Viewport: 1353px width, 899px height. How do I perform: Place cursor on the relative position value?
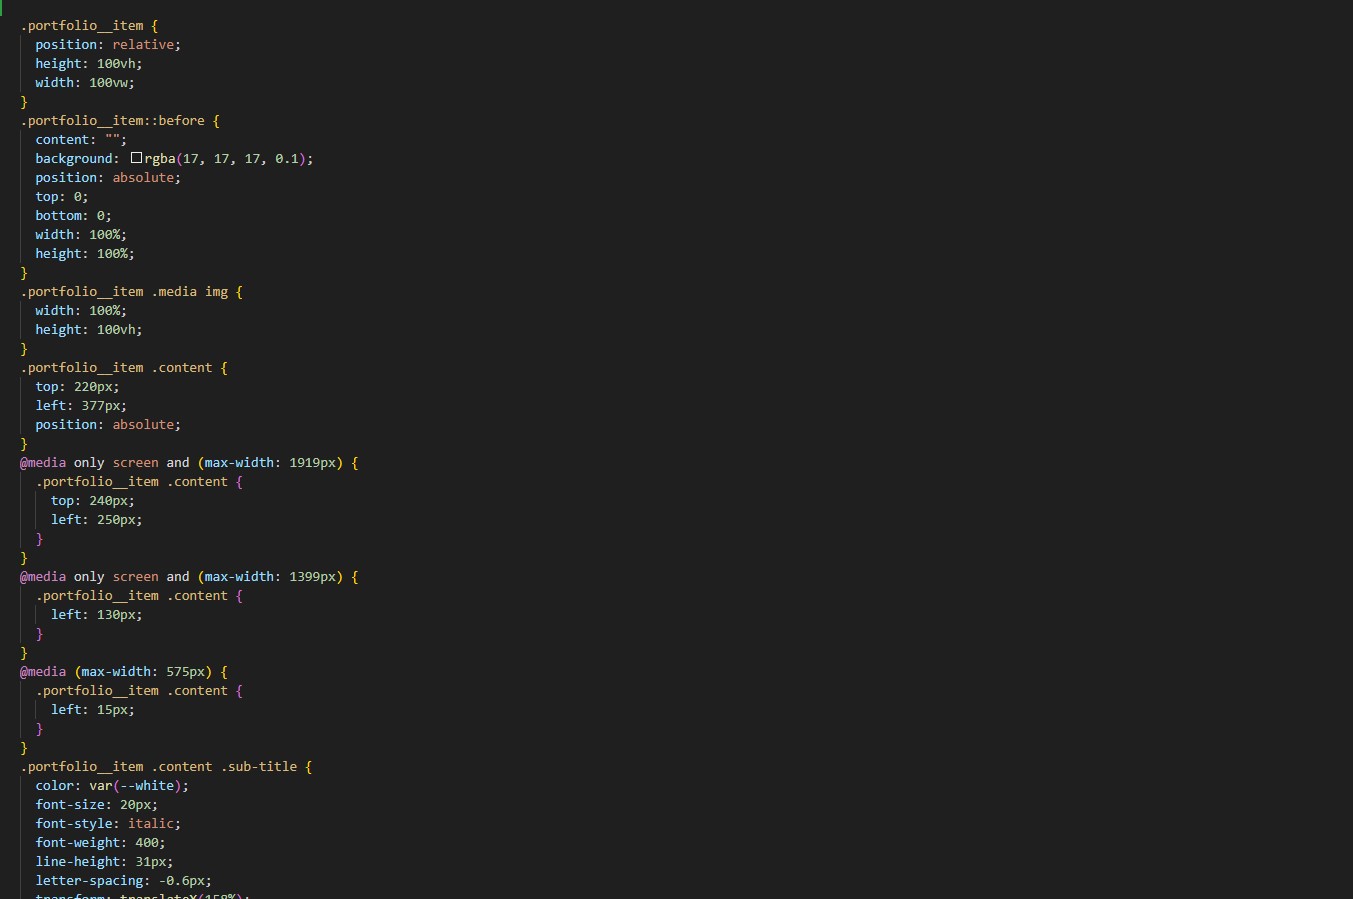click(x=145, y=45)
